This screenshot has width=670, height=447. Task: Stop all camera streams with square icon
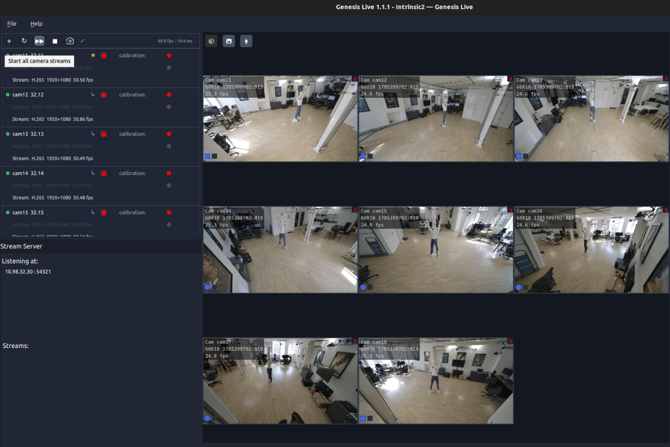click(x=55, y=41)
